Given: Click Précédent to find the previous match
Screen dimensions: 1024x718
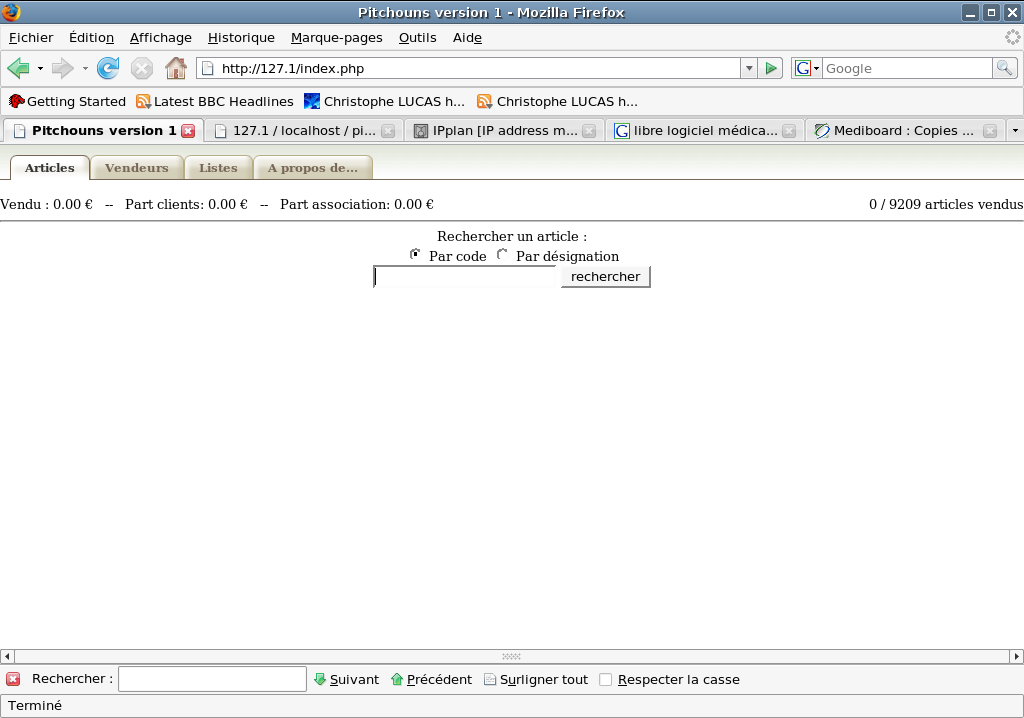Looking at the screenshot, I should click(430, 679).
